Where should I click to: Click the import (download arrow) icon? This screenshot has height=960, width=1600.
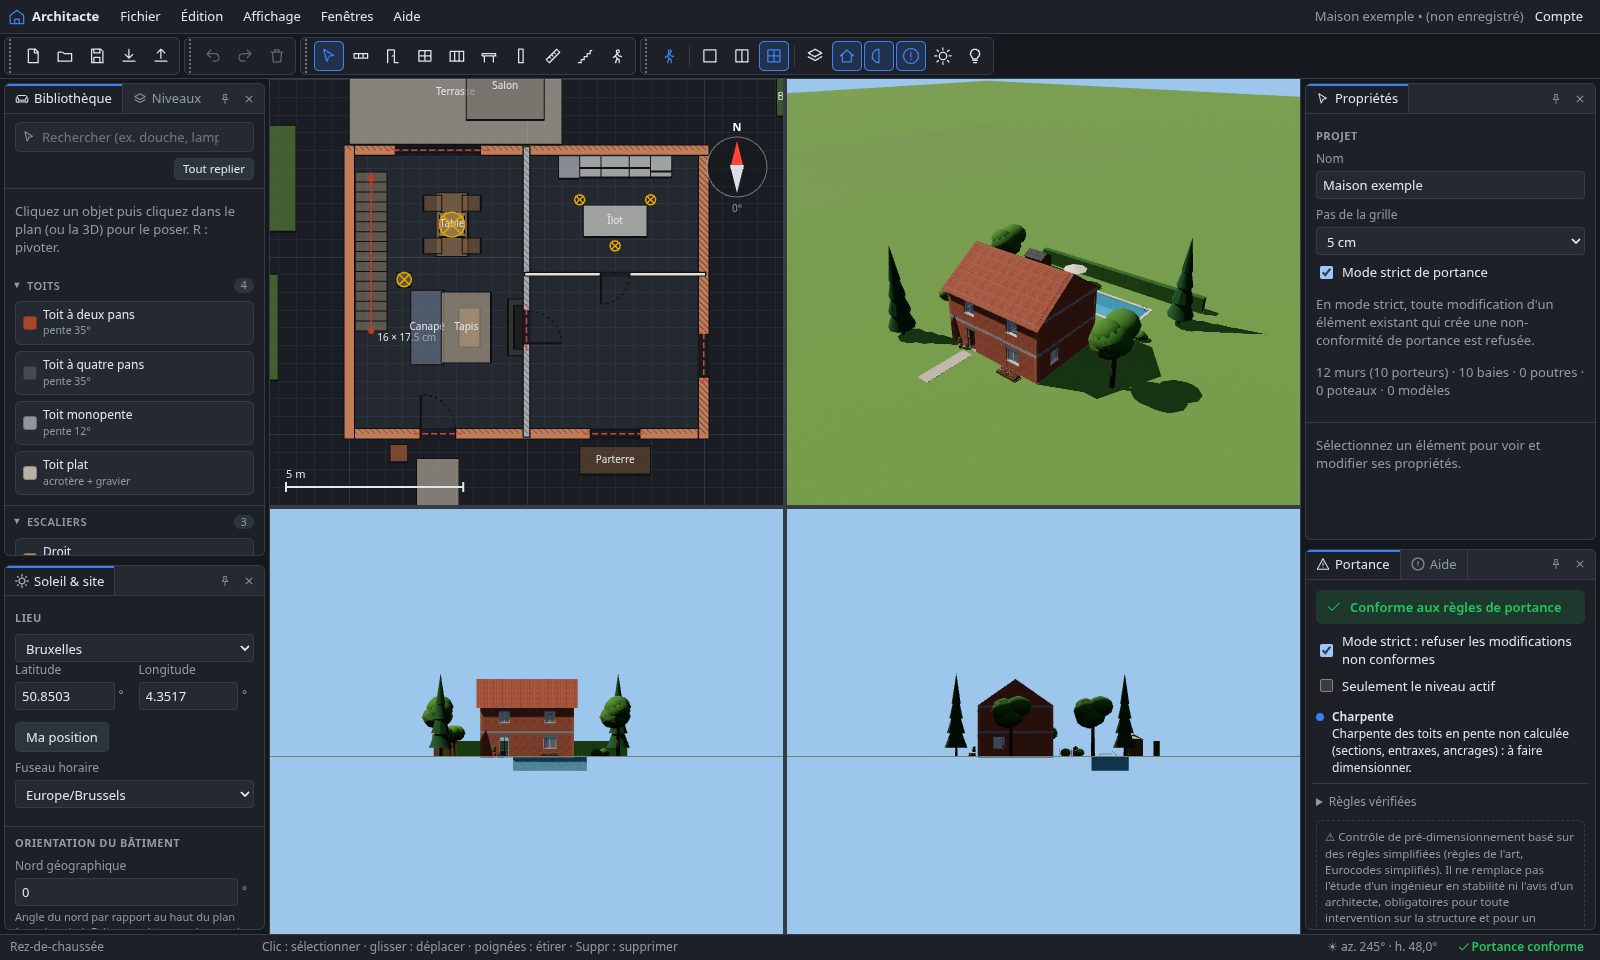[x=129, y=56]
